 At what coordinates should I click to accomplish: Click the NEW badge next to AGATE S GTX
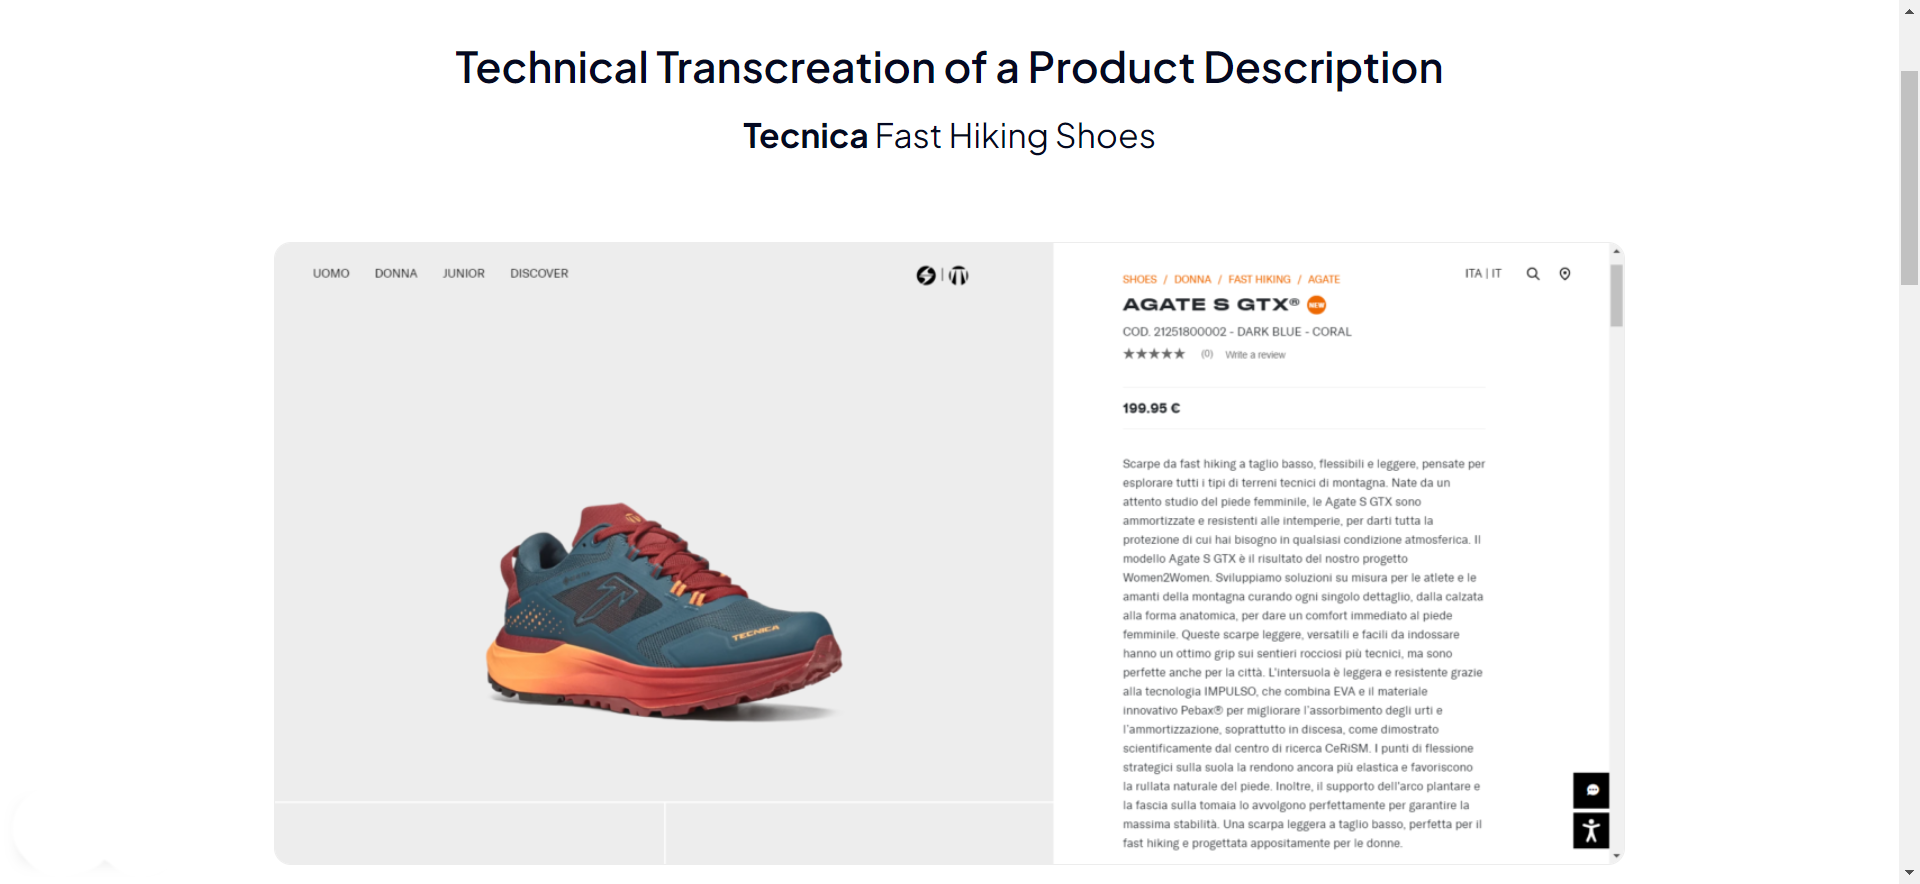coord(1316,305)
